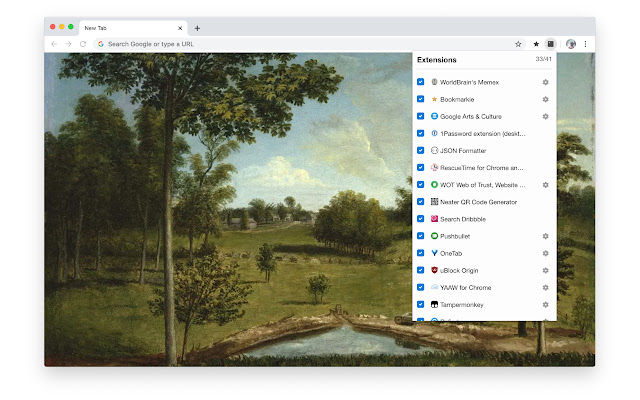
Task: Click the RescueTime extension icon
Action: click(434, 168)
